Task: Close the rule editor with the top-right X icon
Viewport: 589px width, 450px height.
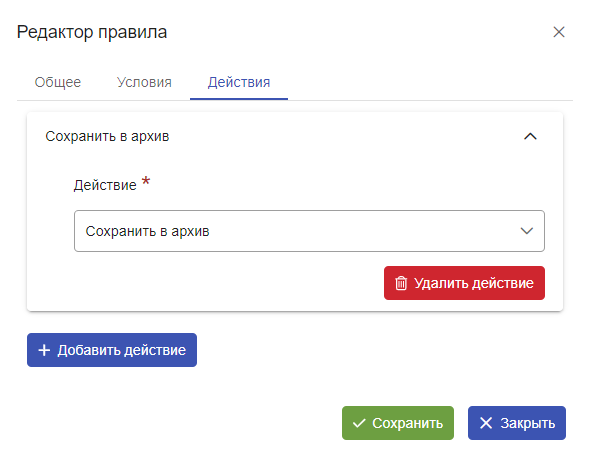Action: (559, 32)
